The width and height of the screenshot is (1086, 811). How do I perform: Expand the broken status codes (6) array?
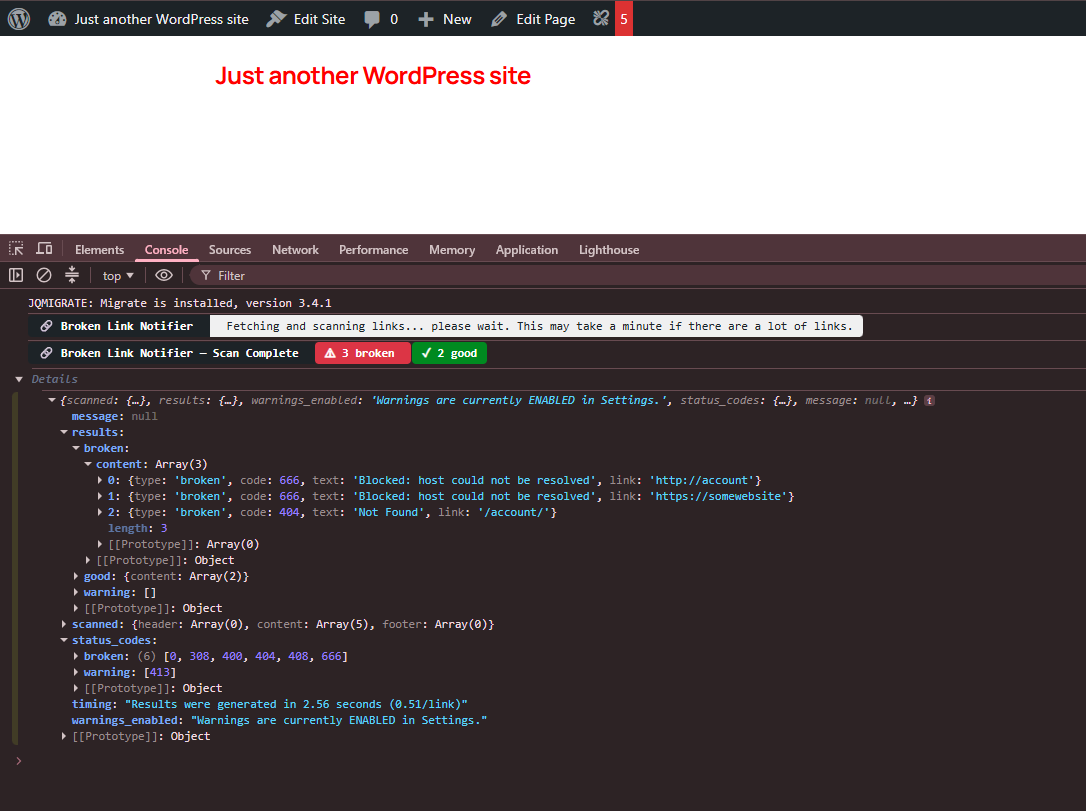(x=76, y=656)
